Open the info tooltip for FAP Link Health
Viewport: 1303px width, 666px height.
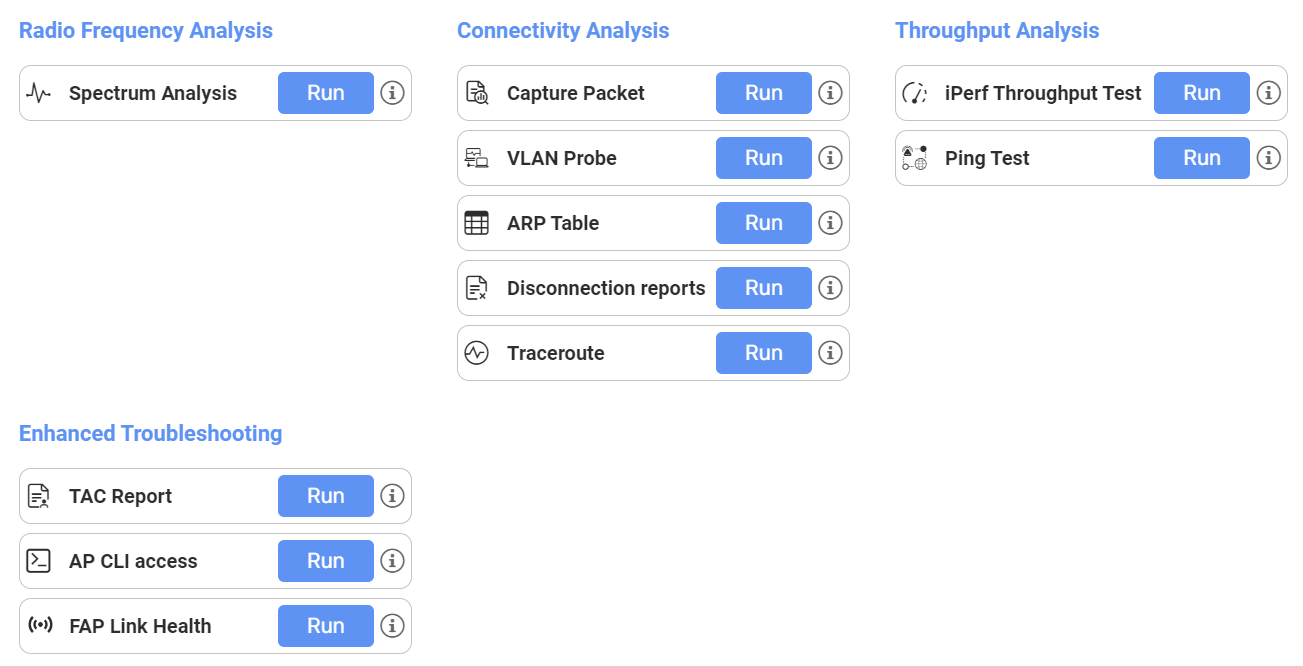tap(392, 625)
